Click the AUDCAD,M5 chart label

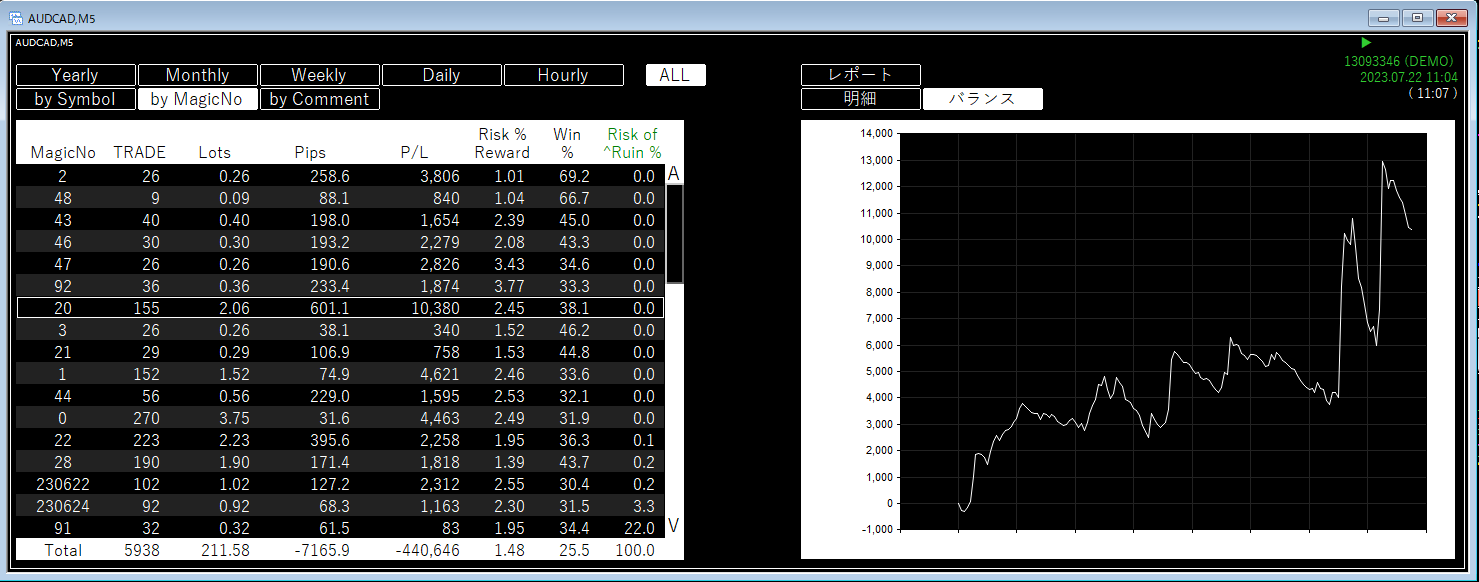(x=44, y=43)
